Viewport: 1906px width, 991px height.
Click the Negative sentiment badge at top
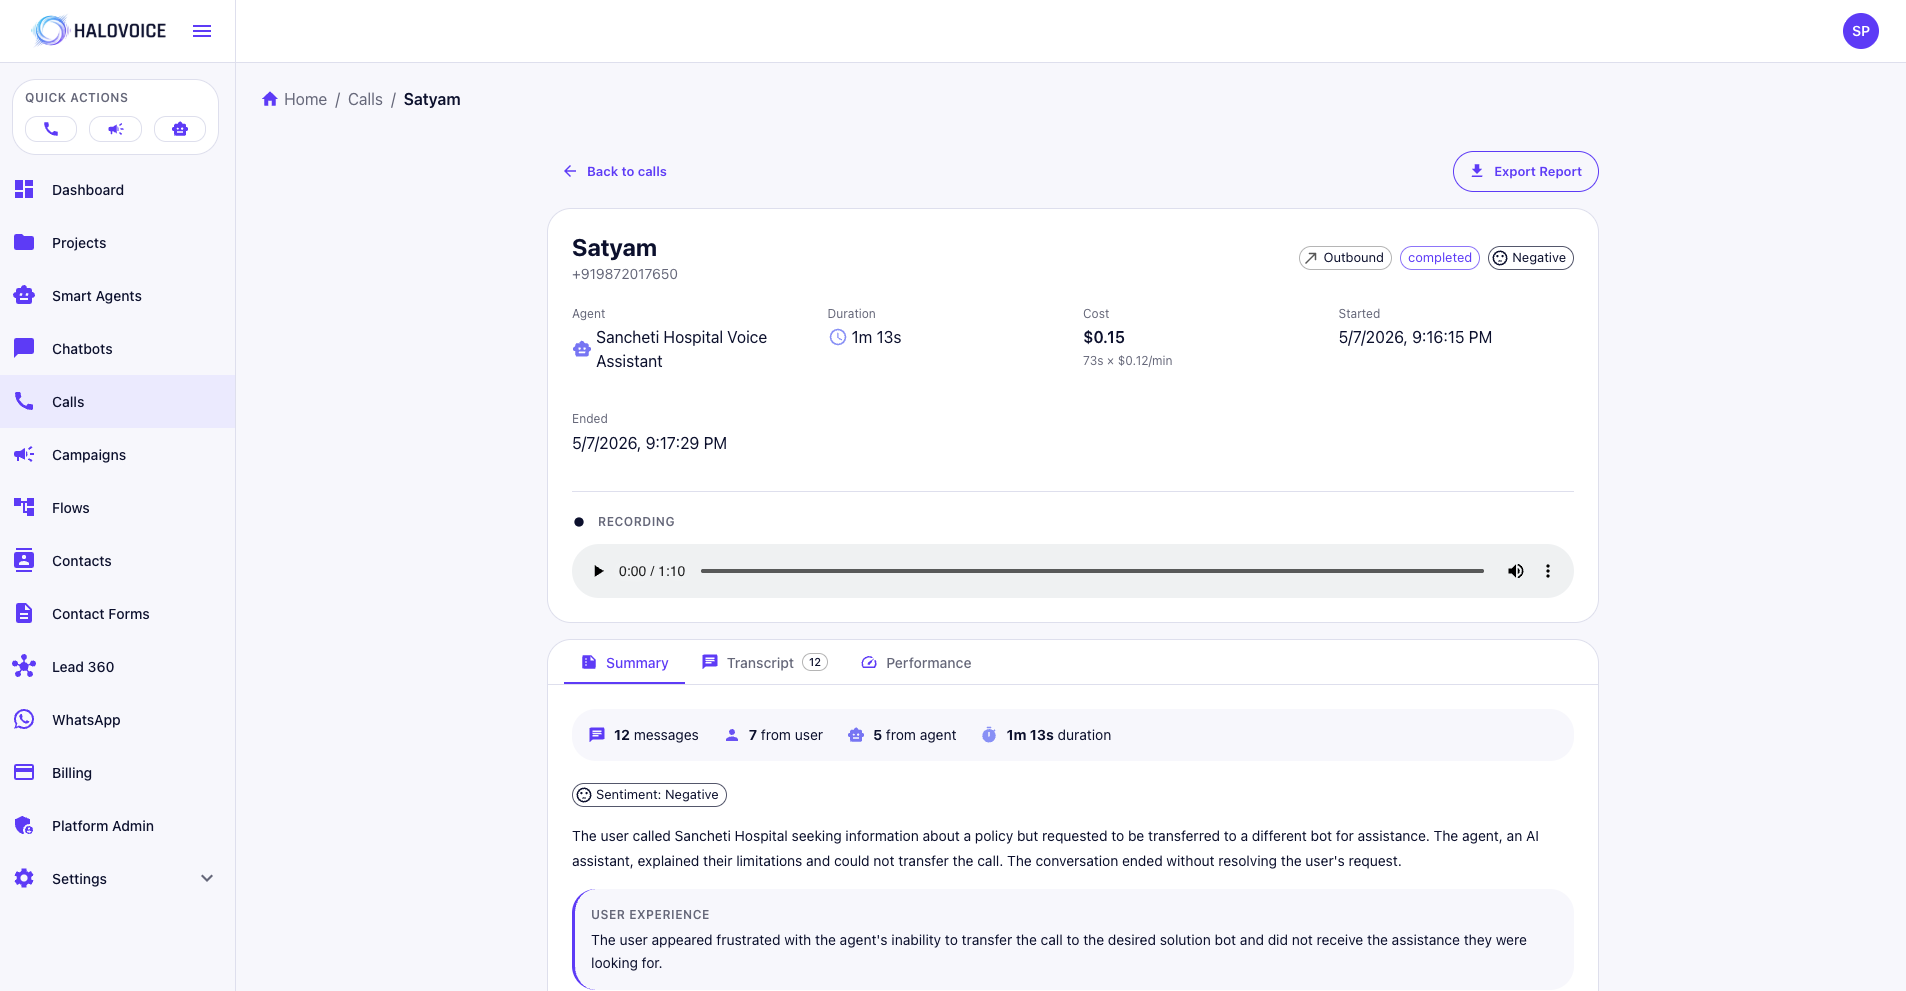pos(1530,258)
